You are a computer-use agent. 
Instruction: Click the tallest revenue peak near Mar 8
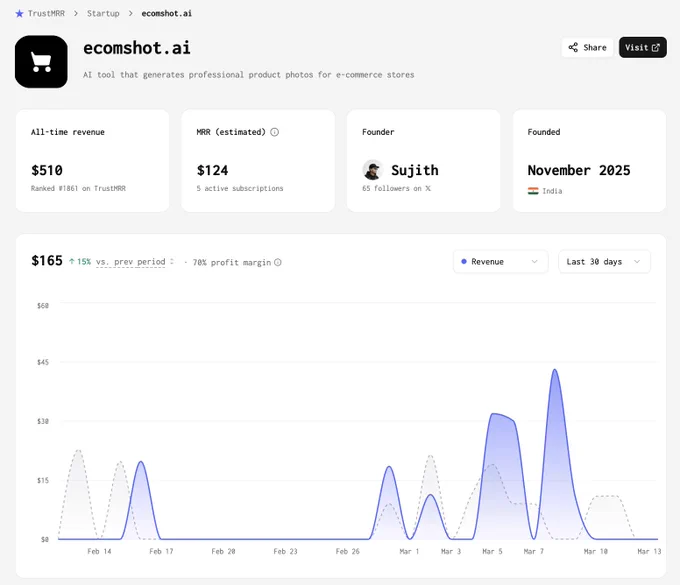(555, 370)
